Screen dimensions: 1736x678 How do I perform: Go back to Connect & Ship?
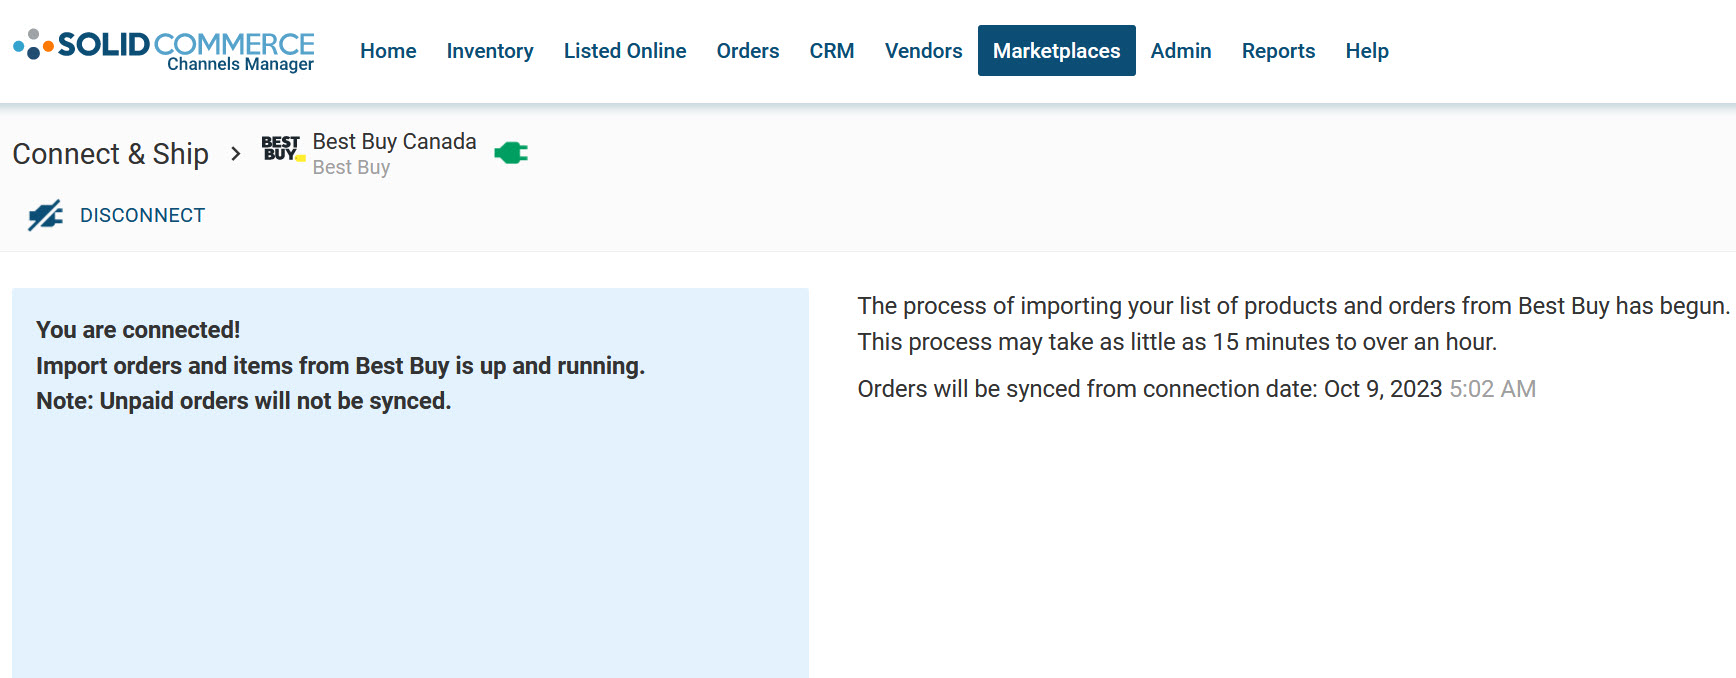tap(111, 154)
